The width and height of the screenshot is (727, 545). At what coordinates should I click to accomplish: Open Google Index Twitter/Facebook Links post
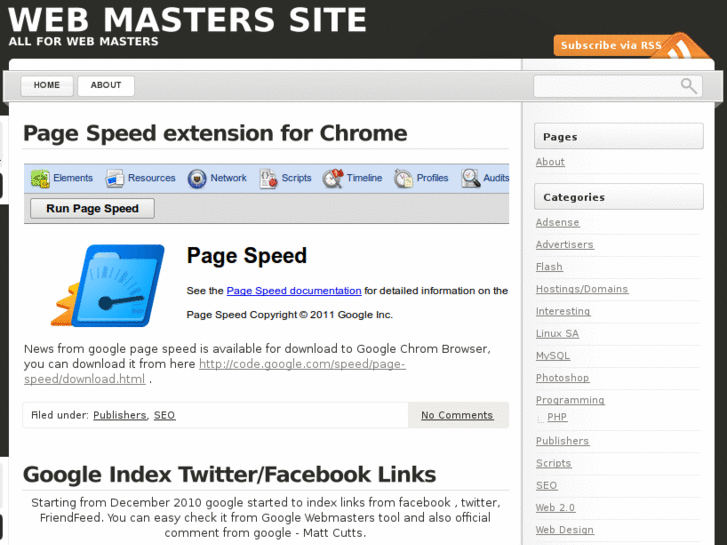pos(230,474)
